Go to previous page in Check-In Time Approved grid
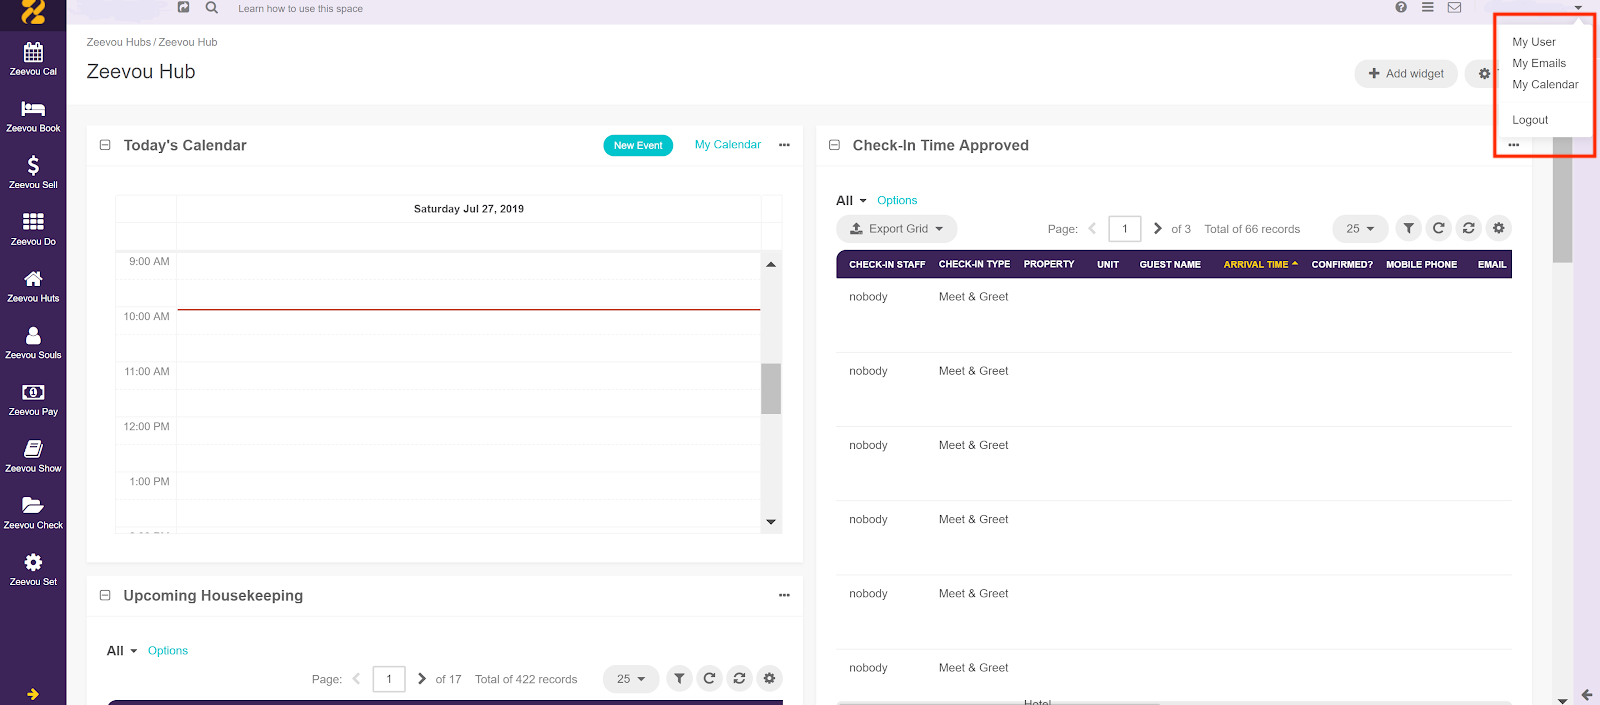This screenshot has width=1600, height=705. click(x=1092, y=228)
